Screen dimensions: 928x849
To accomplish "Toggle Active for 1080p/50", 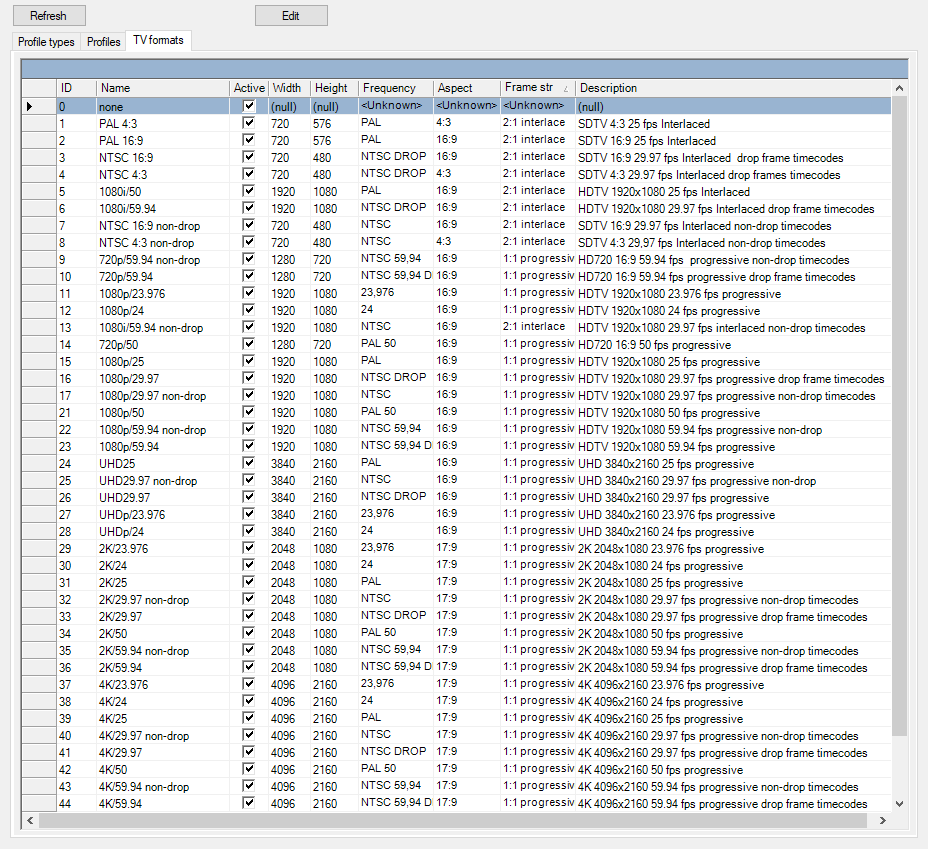I will click(249, 412).
